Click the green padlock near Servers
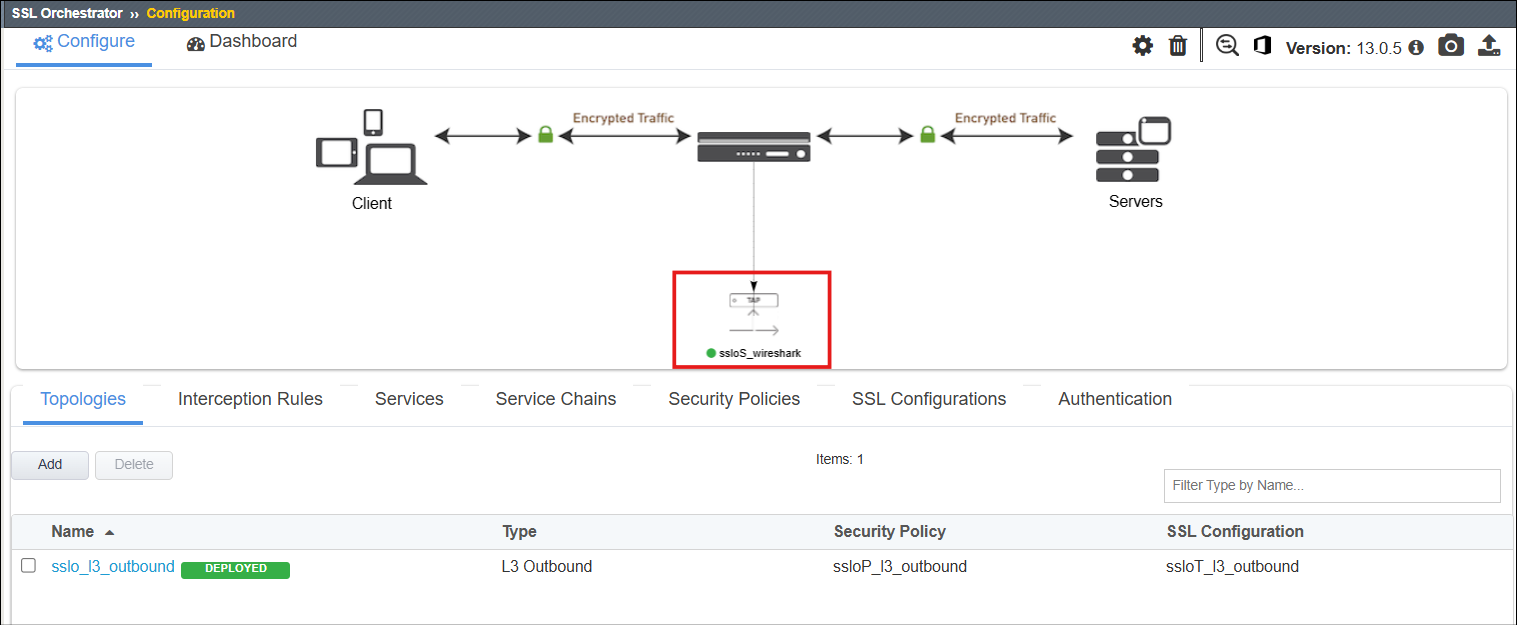Image resolution: width=1517 pixels, height=625 pixels. 927,134
